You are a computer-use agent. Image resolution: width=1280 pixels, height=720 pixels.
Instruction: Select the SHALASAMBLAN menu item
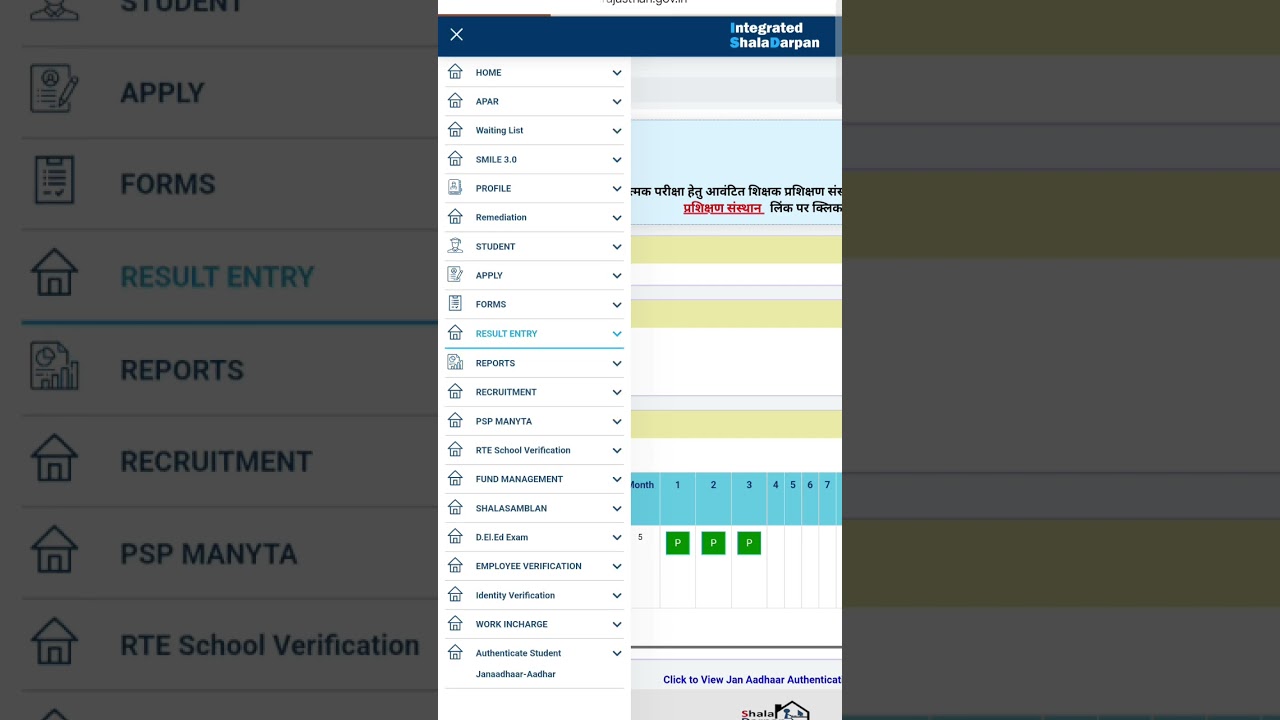534,508
